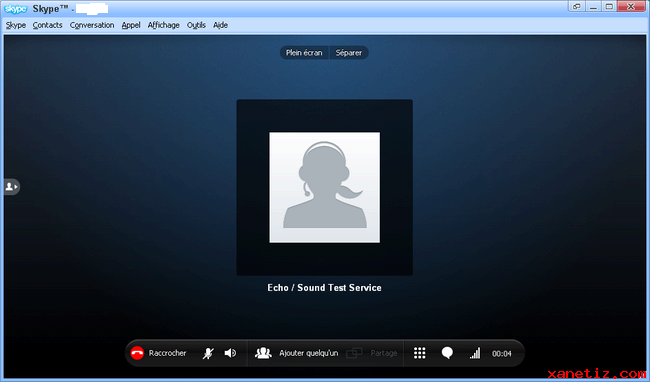Click the Echo / Sound Test Service avatar
This screenshot has width=650, height=382.
coord(325,187)
